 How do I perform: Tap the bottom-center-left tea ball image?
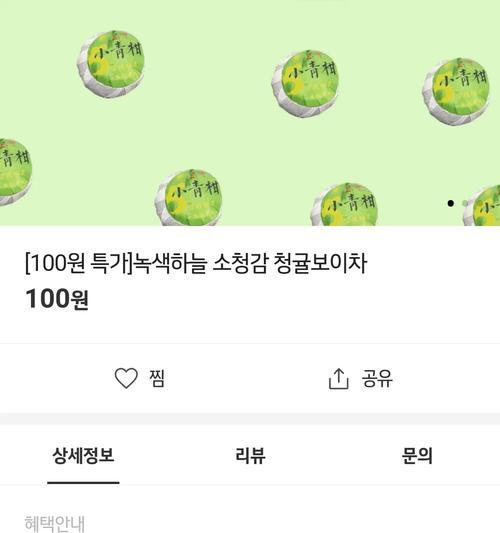click(188, 197)
